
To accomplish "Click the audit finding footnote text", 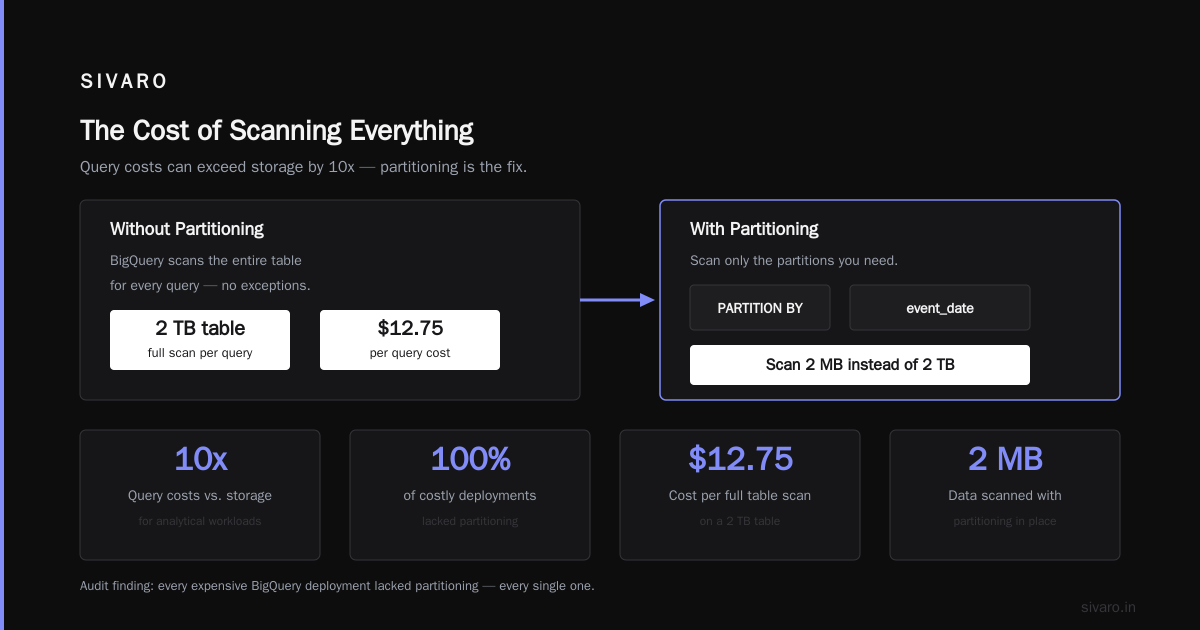I will 337,585.
